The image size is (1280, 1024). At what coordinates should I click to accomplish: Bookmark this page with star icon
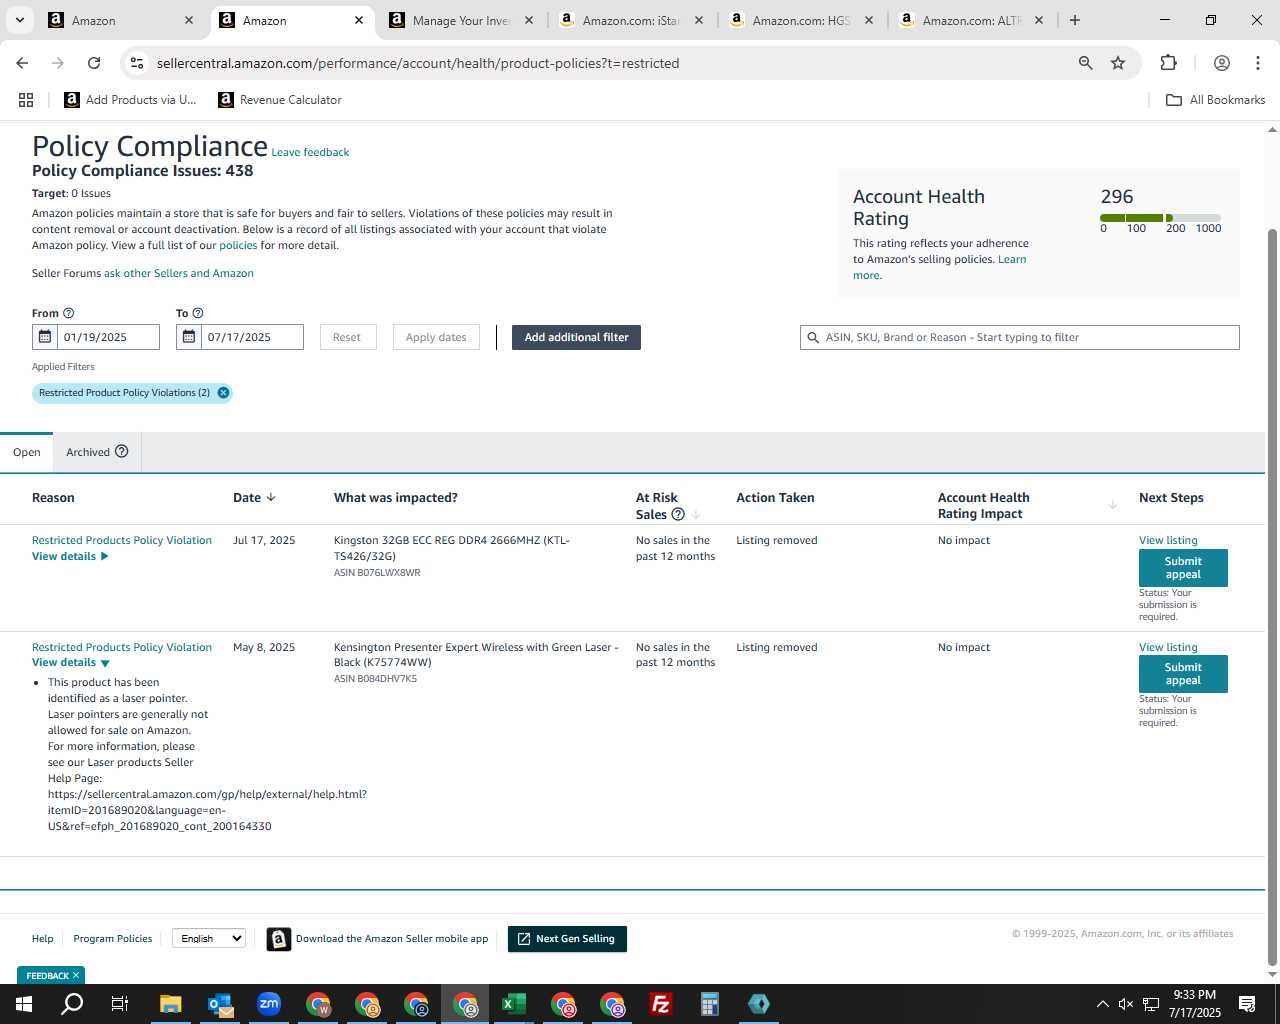point(1118,63)
